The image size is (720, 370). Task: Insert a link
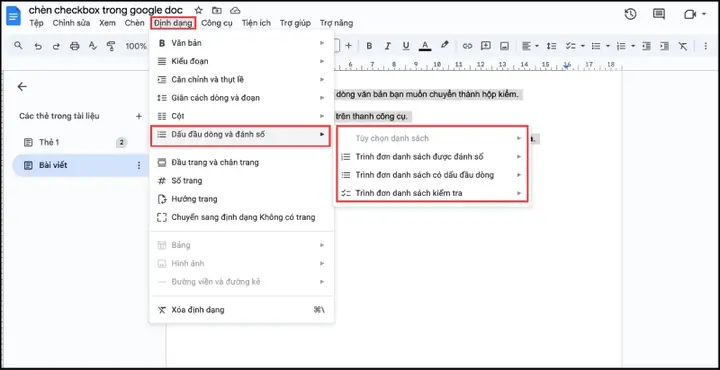[x=467, y=46]
